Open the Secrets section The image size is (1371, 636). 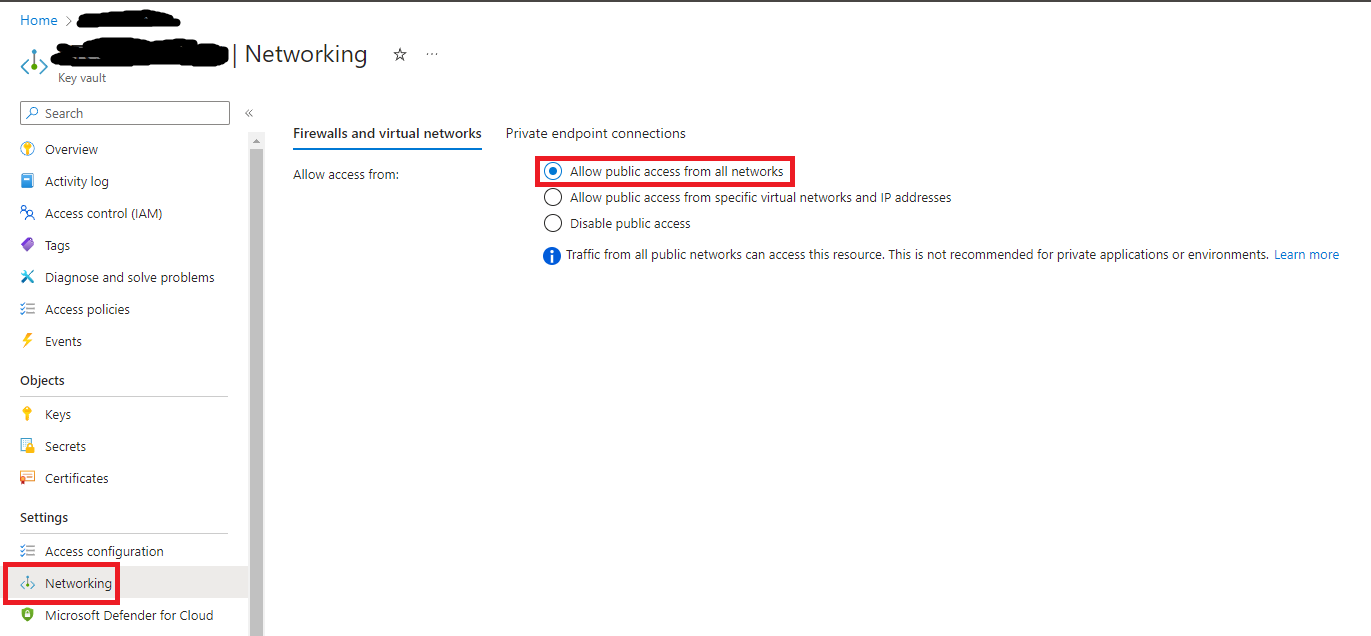(66, 445)
